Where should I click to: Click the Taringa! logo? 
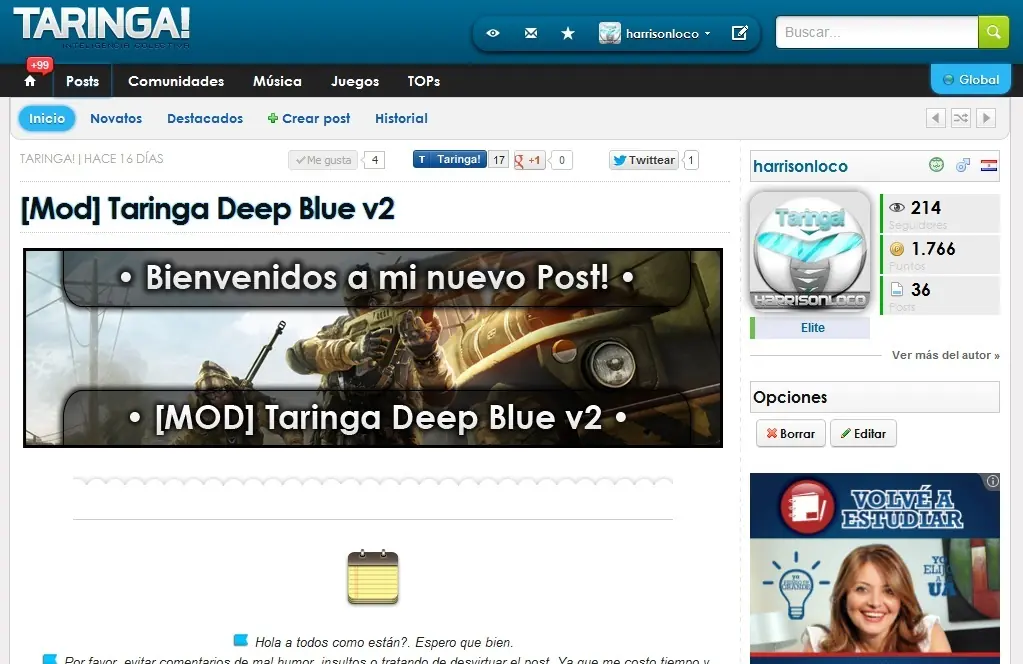[x=102, y=26]
